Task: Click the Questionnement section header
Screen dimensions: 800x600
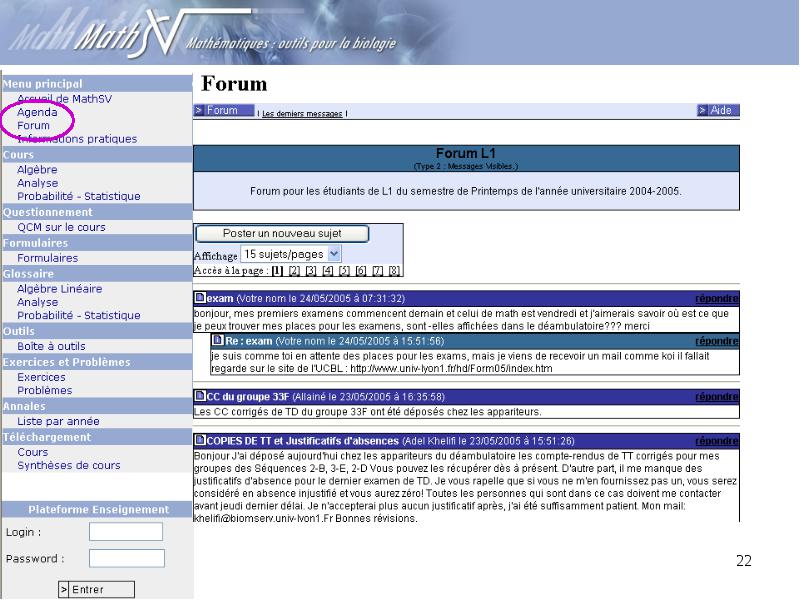Action: [47, 212]
